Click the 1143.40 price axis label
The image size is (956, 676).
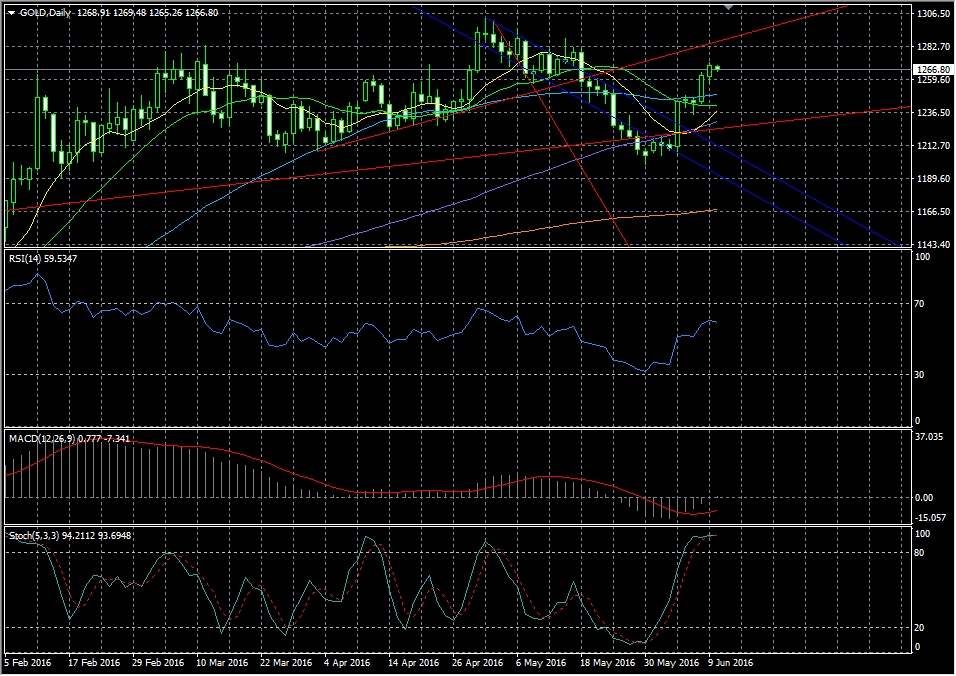click(x=933, y=244)
